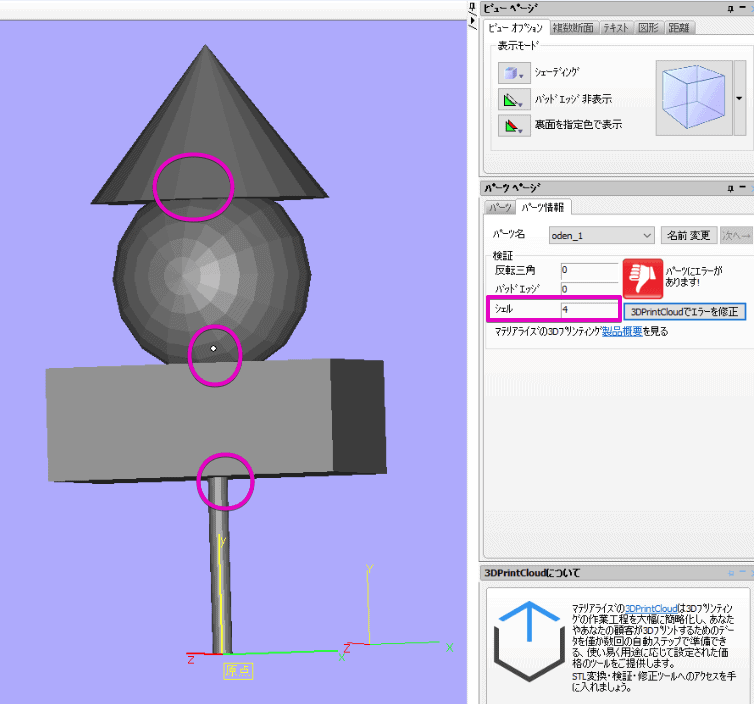Click the bad edge hide icon
Screen dimensions: 754x704
[514, 100]
